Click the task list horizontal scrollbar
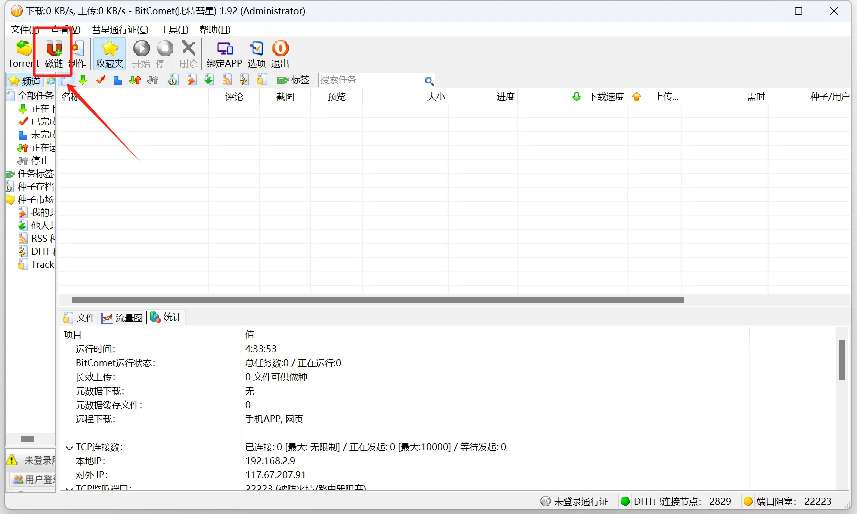Image resolution: width=857 pixels, height=514 pixels. pyautogui.click(x=370, y=299)
